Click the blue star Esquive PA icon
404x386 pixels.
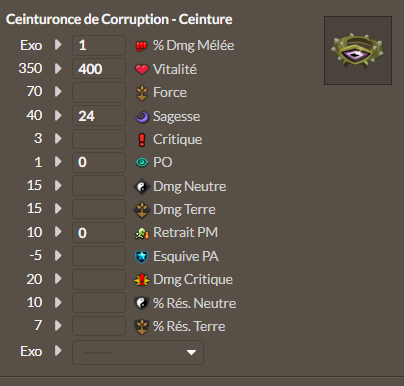point(142,257)
